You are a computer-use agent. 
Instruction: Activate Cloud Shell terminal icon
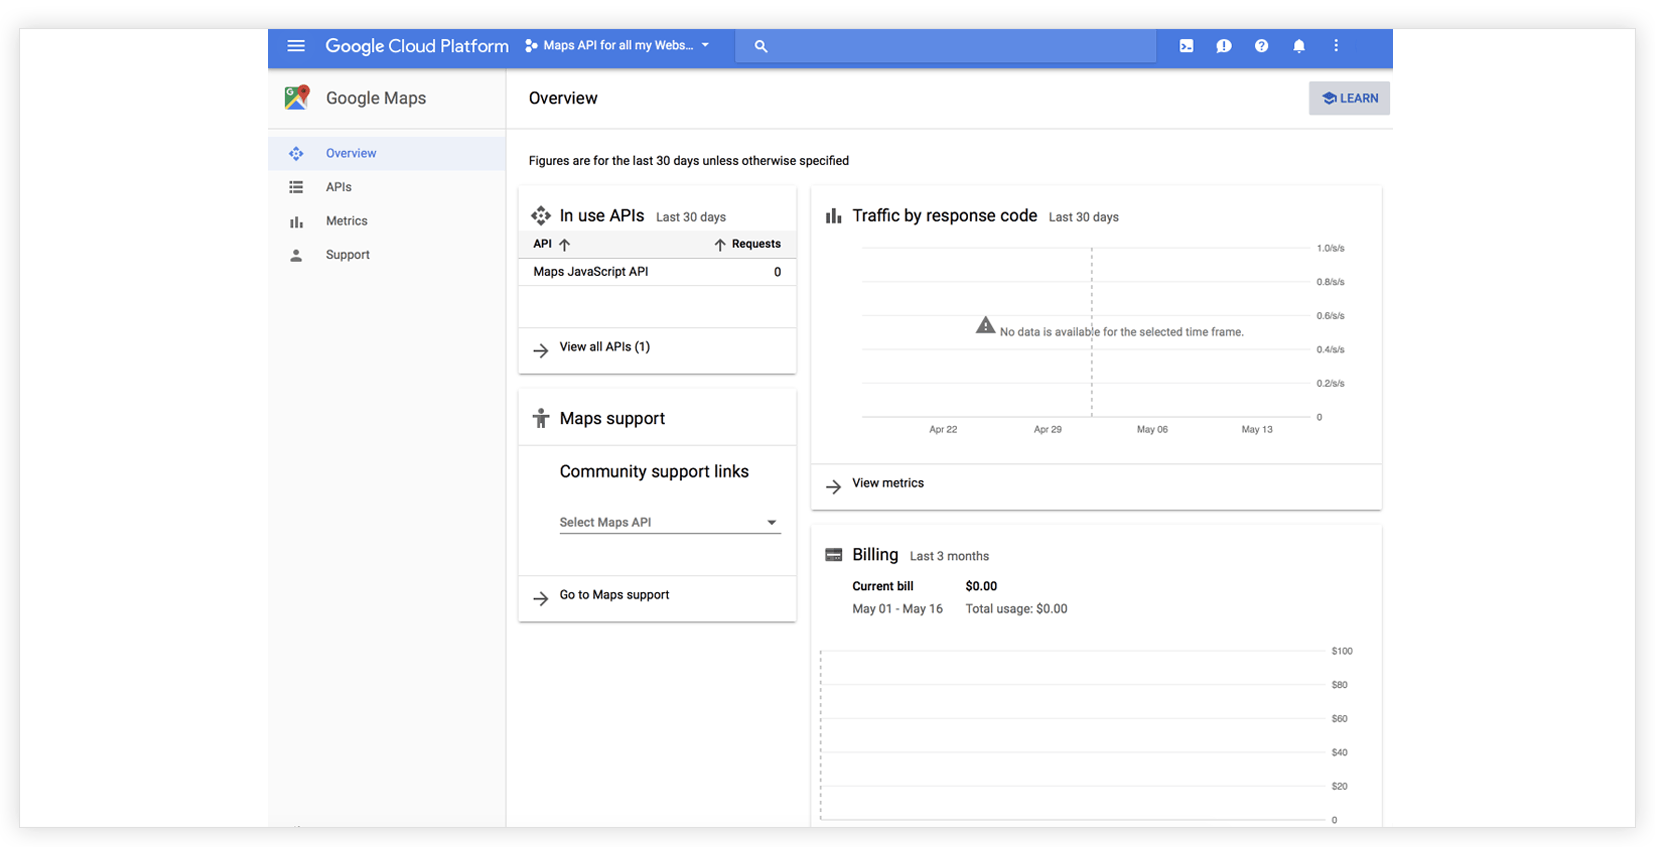point(1186,46)
